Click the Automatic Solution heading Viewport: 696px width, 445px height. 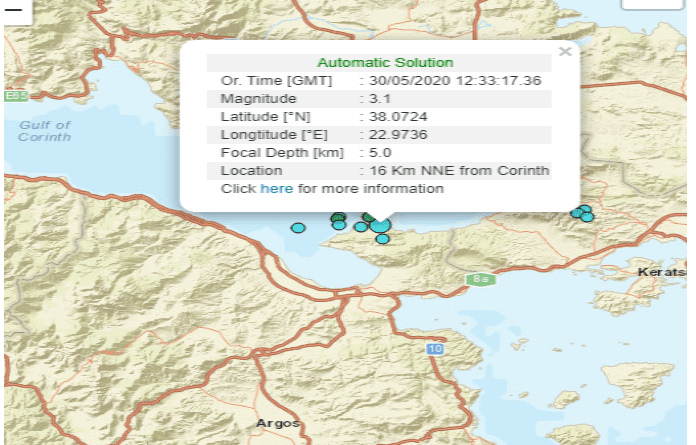[385, 63]
